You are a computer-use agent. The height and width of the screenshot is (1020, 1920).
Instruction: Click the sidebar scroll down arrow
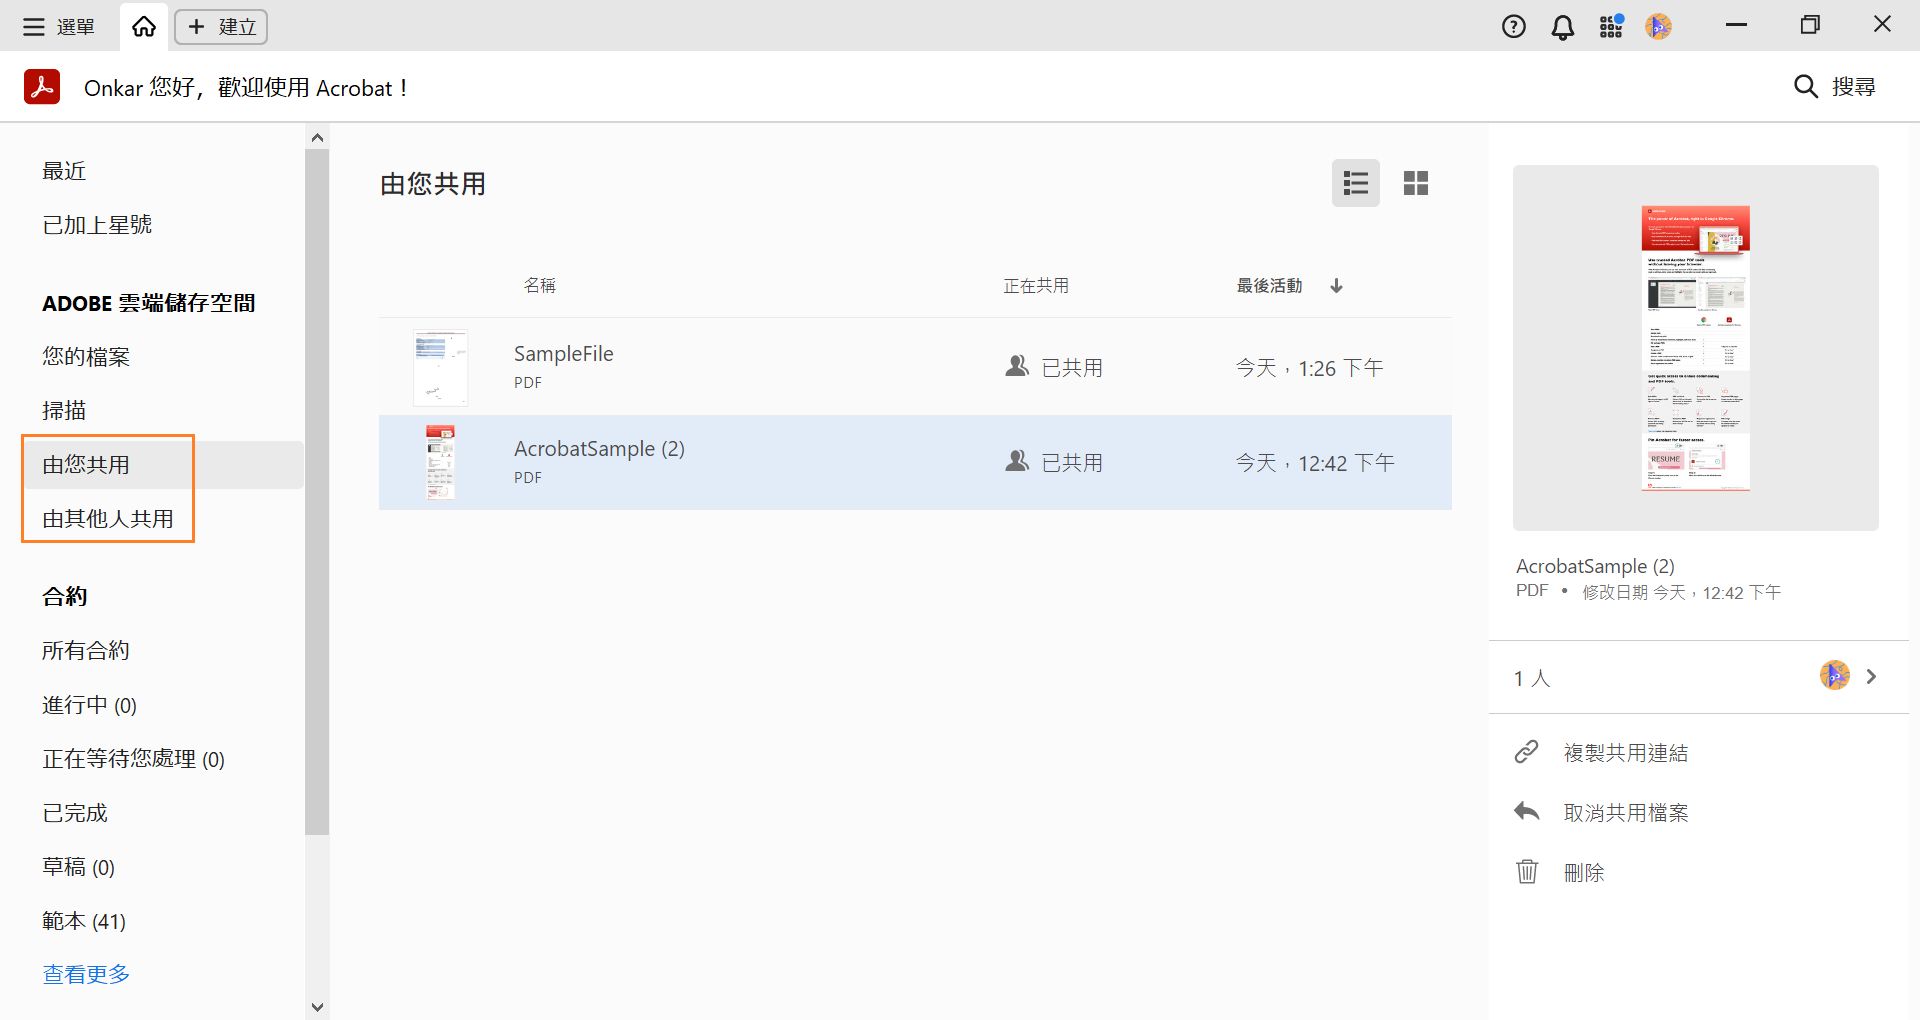(317, 1007)
